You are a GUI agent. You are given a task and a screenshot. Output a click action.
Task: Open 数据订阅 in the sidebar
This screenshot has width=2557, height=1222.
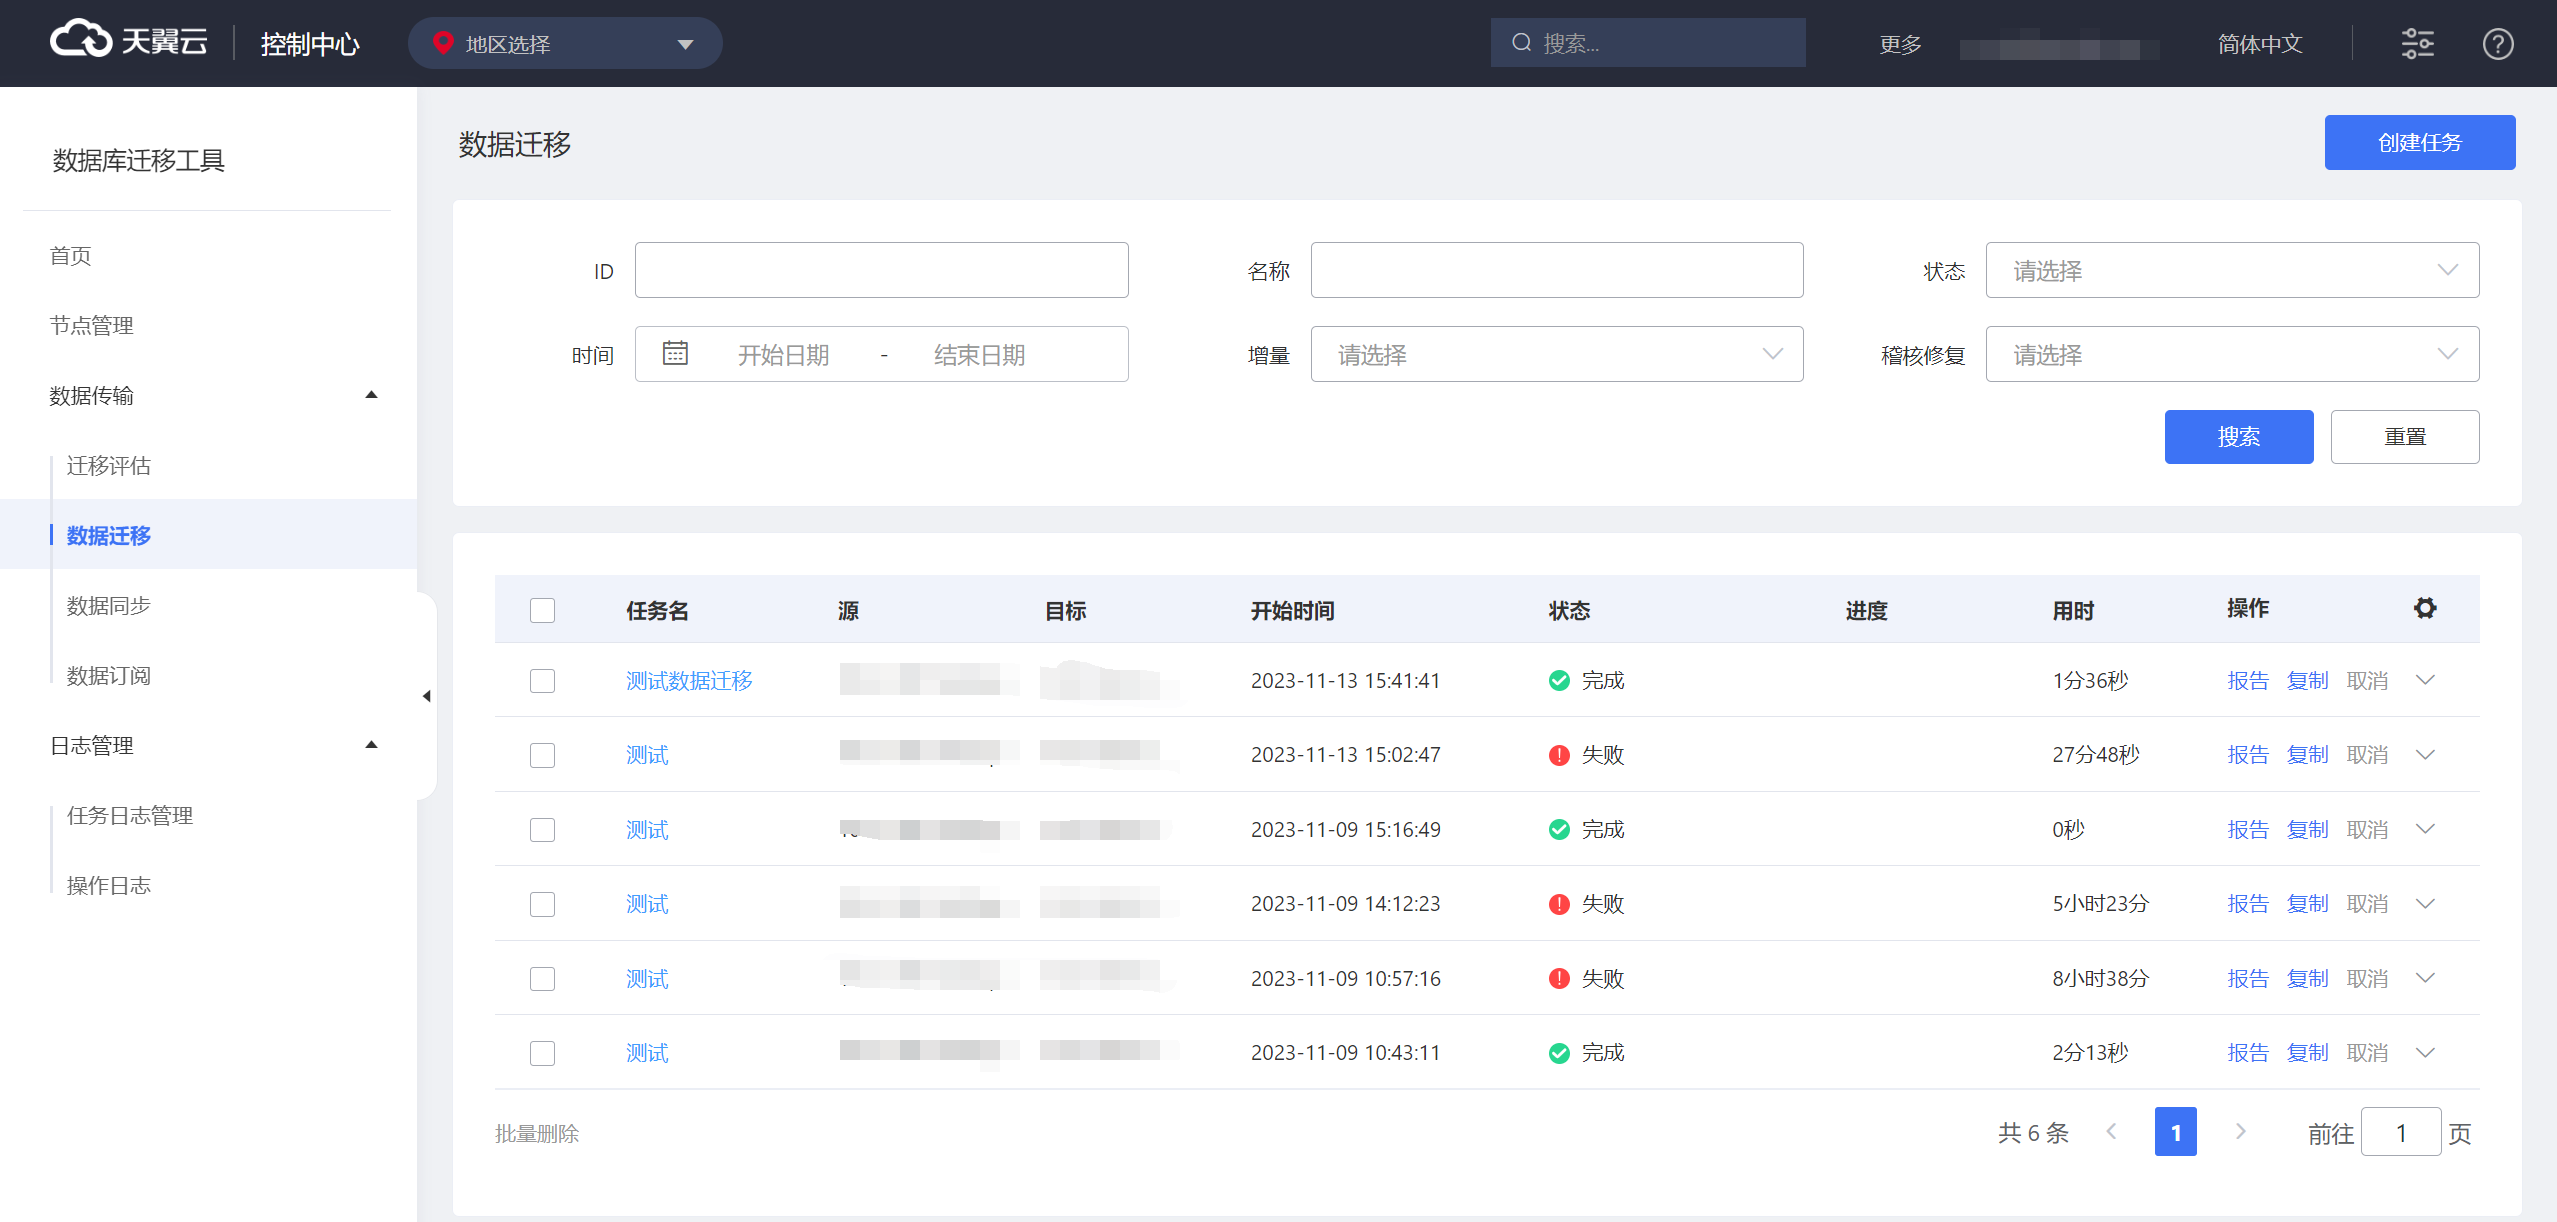coord(108,676)
